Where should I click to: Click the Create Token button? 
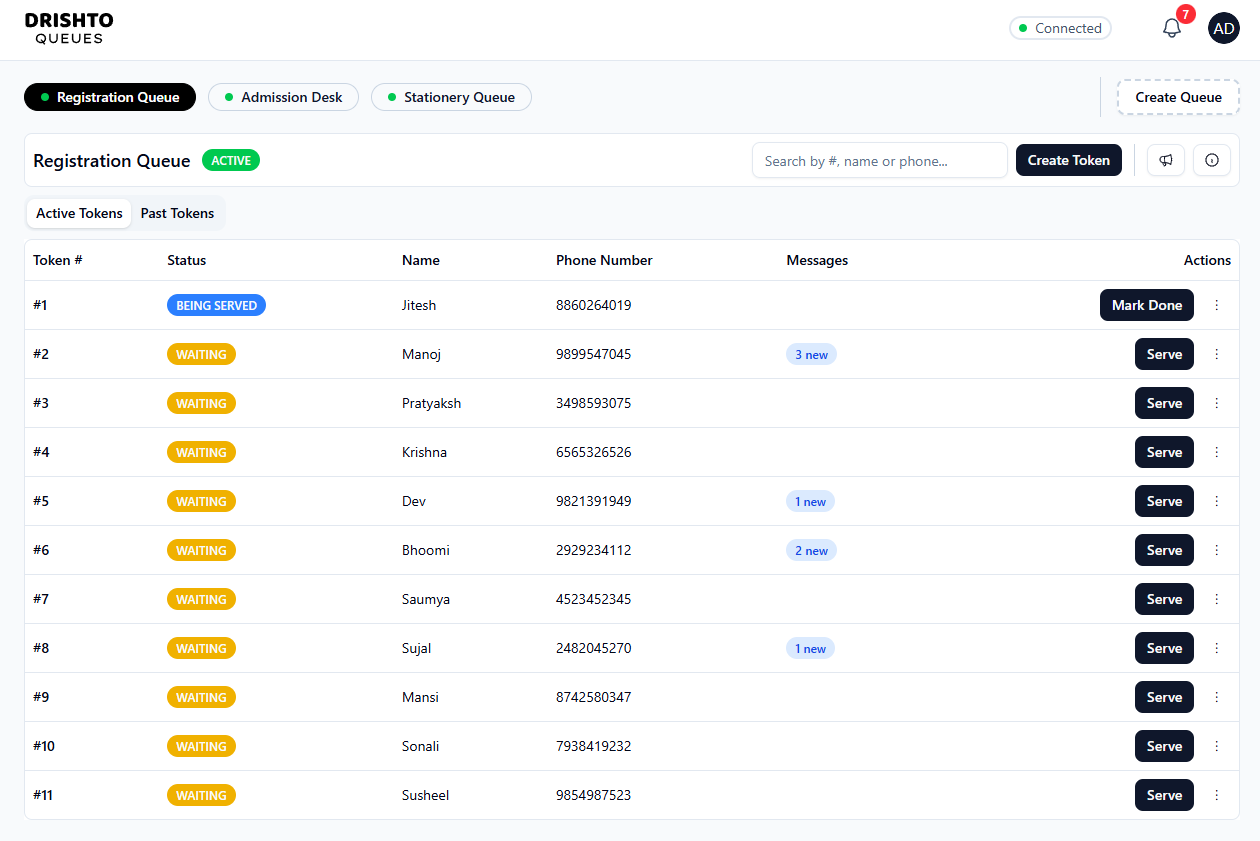[1068, 160]
